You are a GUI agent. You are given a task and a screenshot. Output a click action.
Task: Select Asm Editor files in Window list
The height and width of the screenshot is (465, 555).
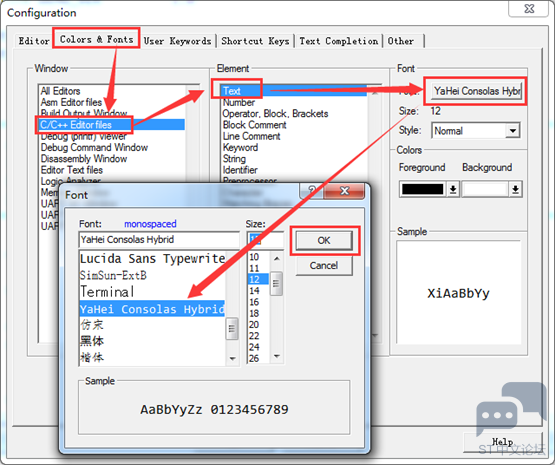point(71,102)
